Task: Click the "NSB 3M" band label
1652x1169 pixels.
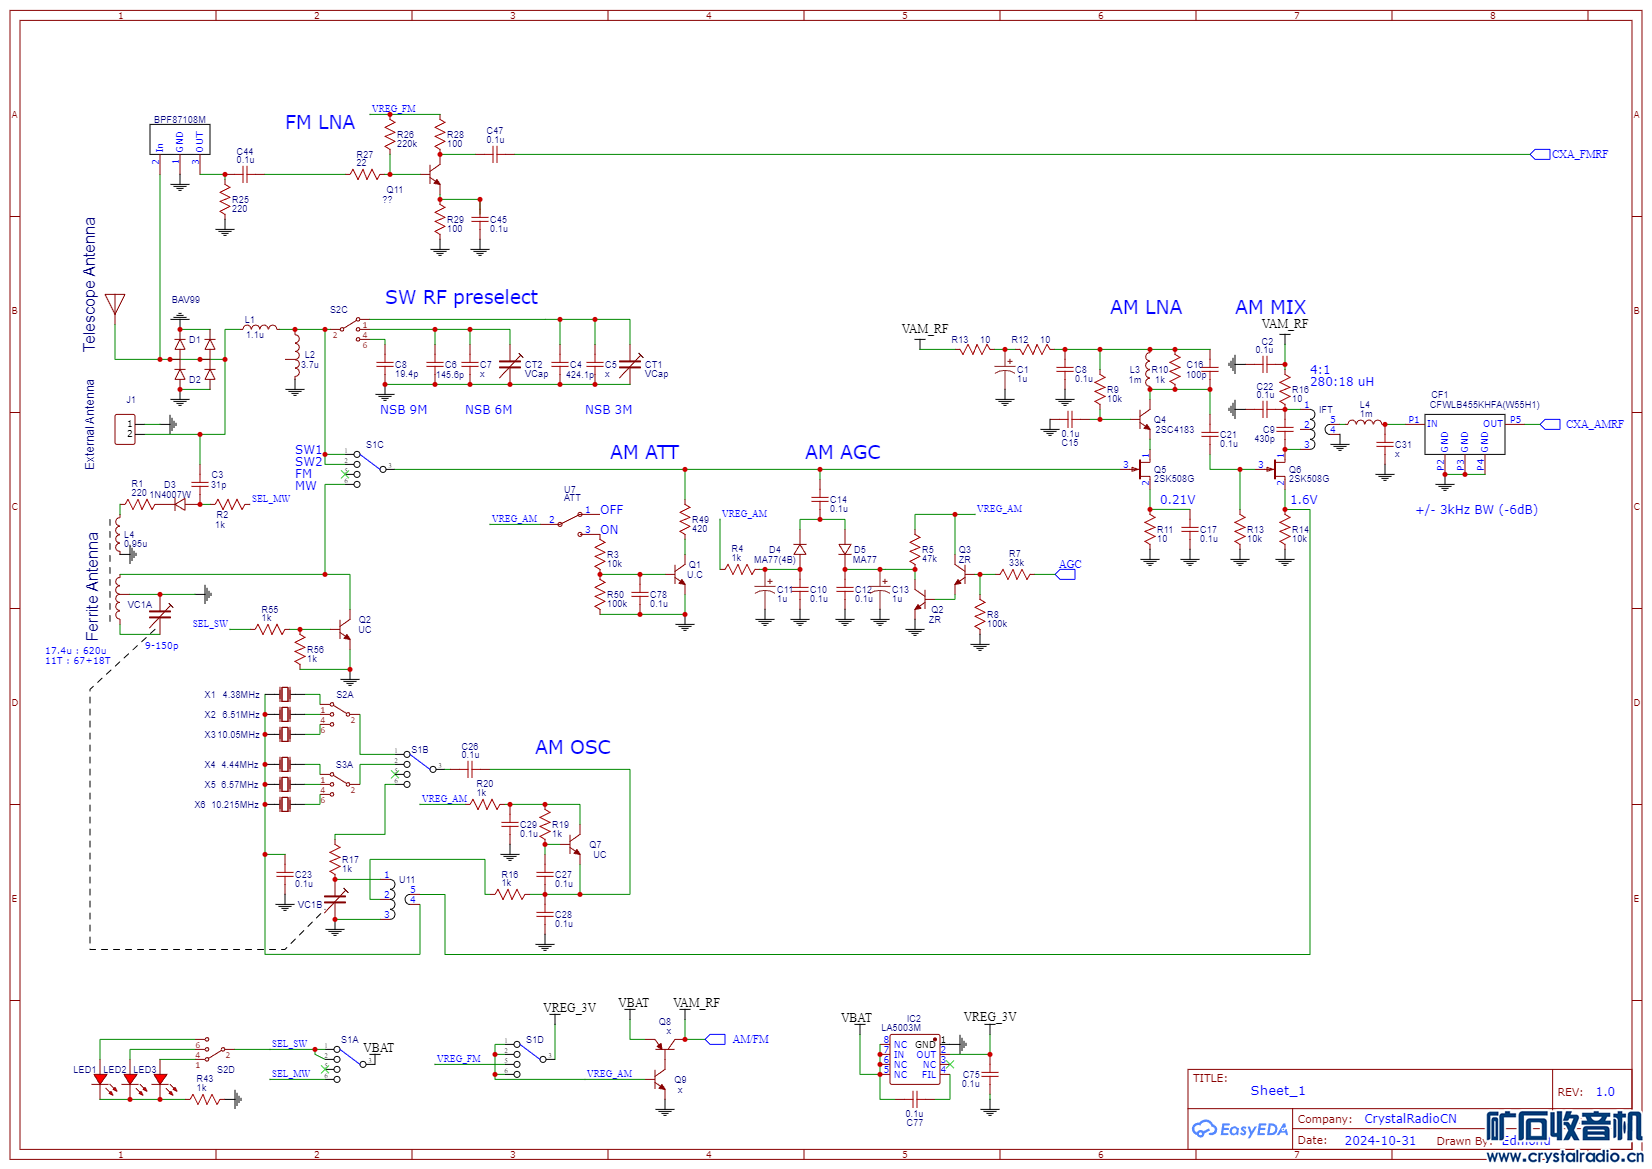Action: tap(608, 409)
